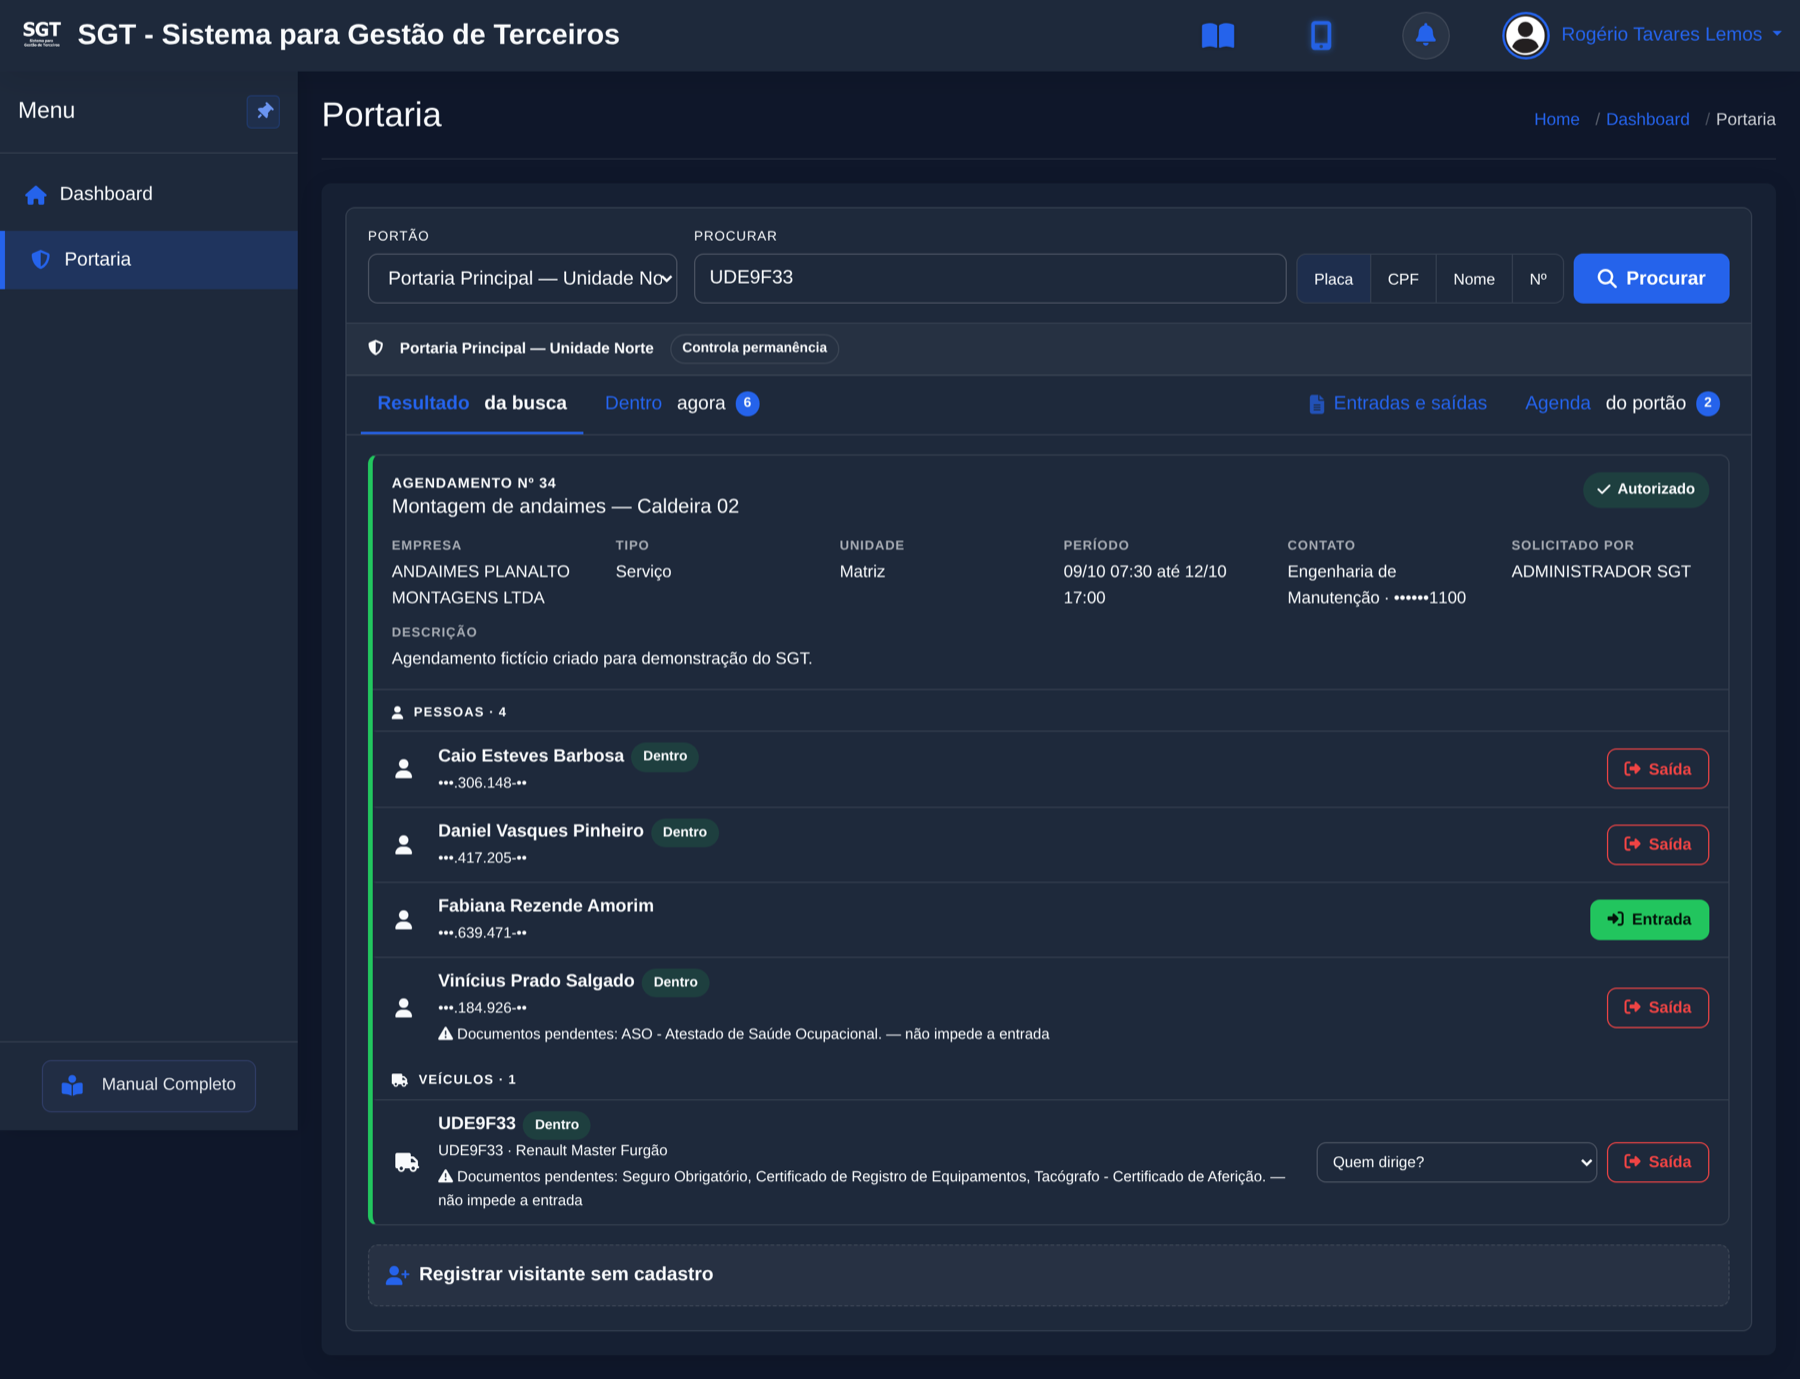Register Entrada for Fabiana Rezende Amorim
The image size is (1800, 1379).
pyautogui.click(x=1649, y=920)
